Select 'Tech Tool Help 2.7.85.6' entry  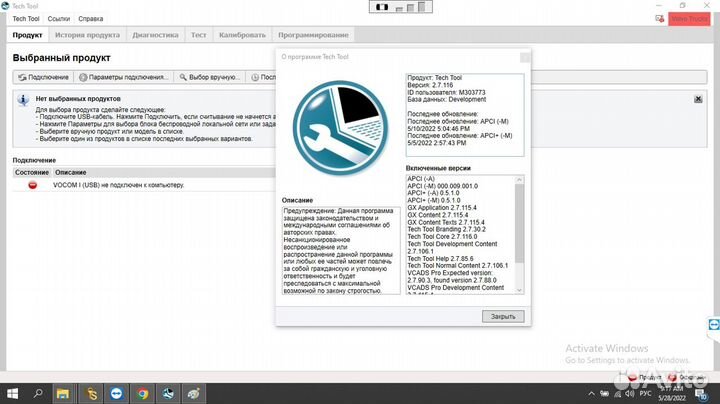(440, 258)
